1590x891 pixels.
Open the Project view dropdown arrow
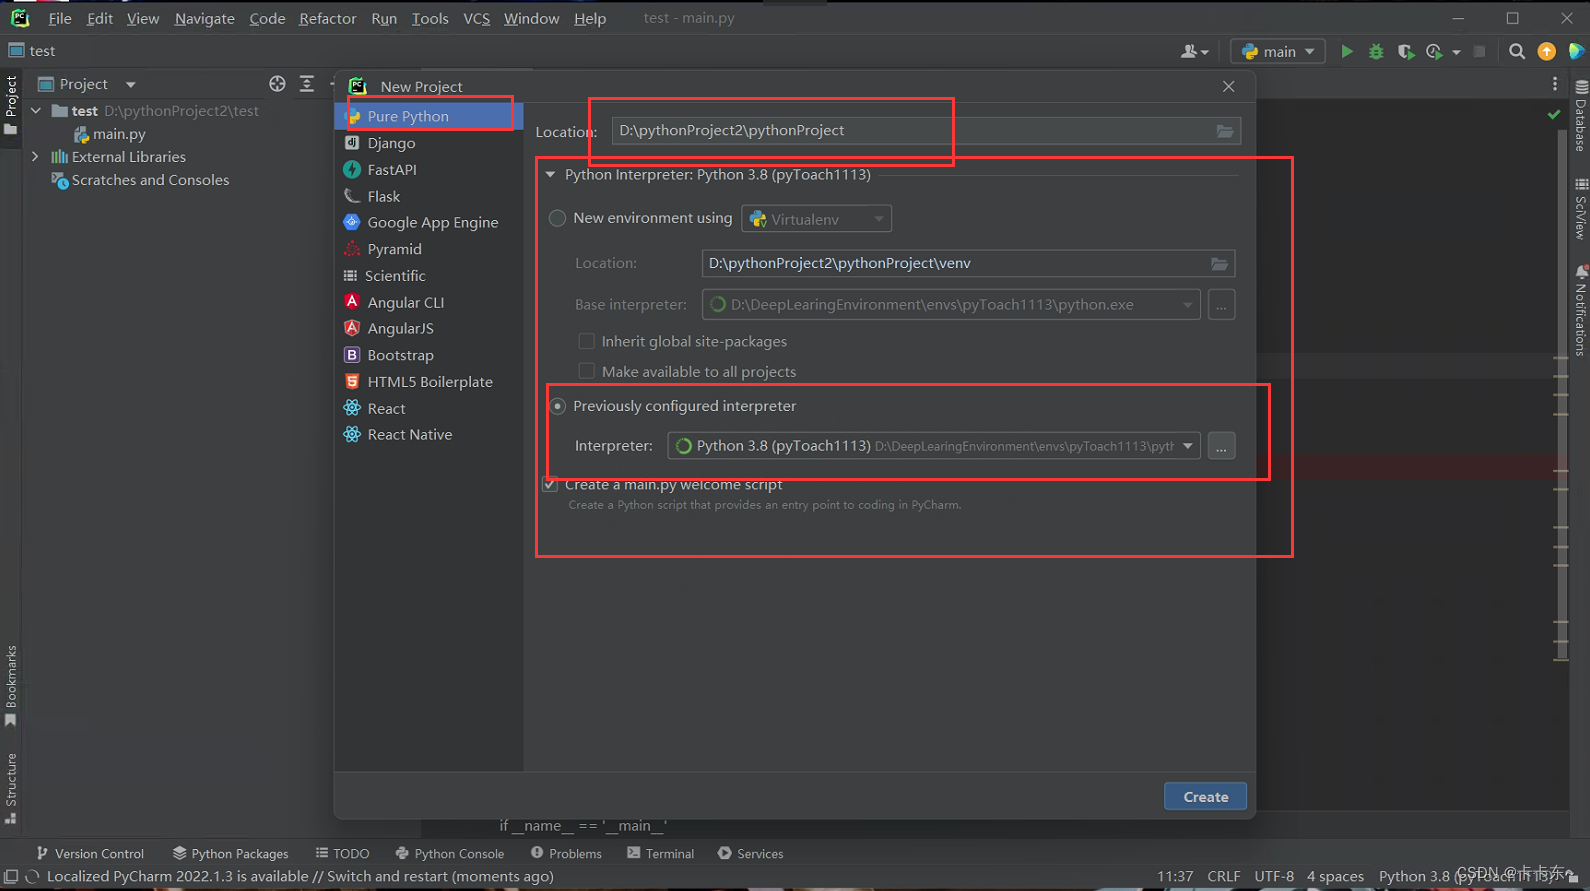point(130,85)
